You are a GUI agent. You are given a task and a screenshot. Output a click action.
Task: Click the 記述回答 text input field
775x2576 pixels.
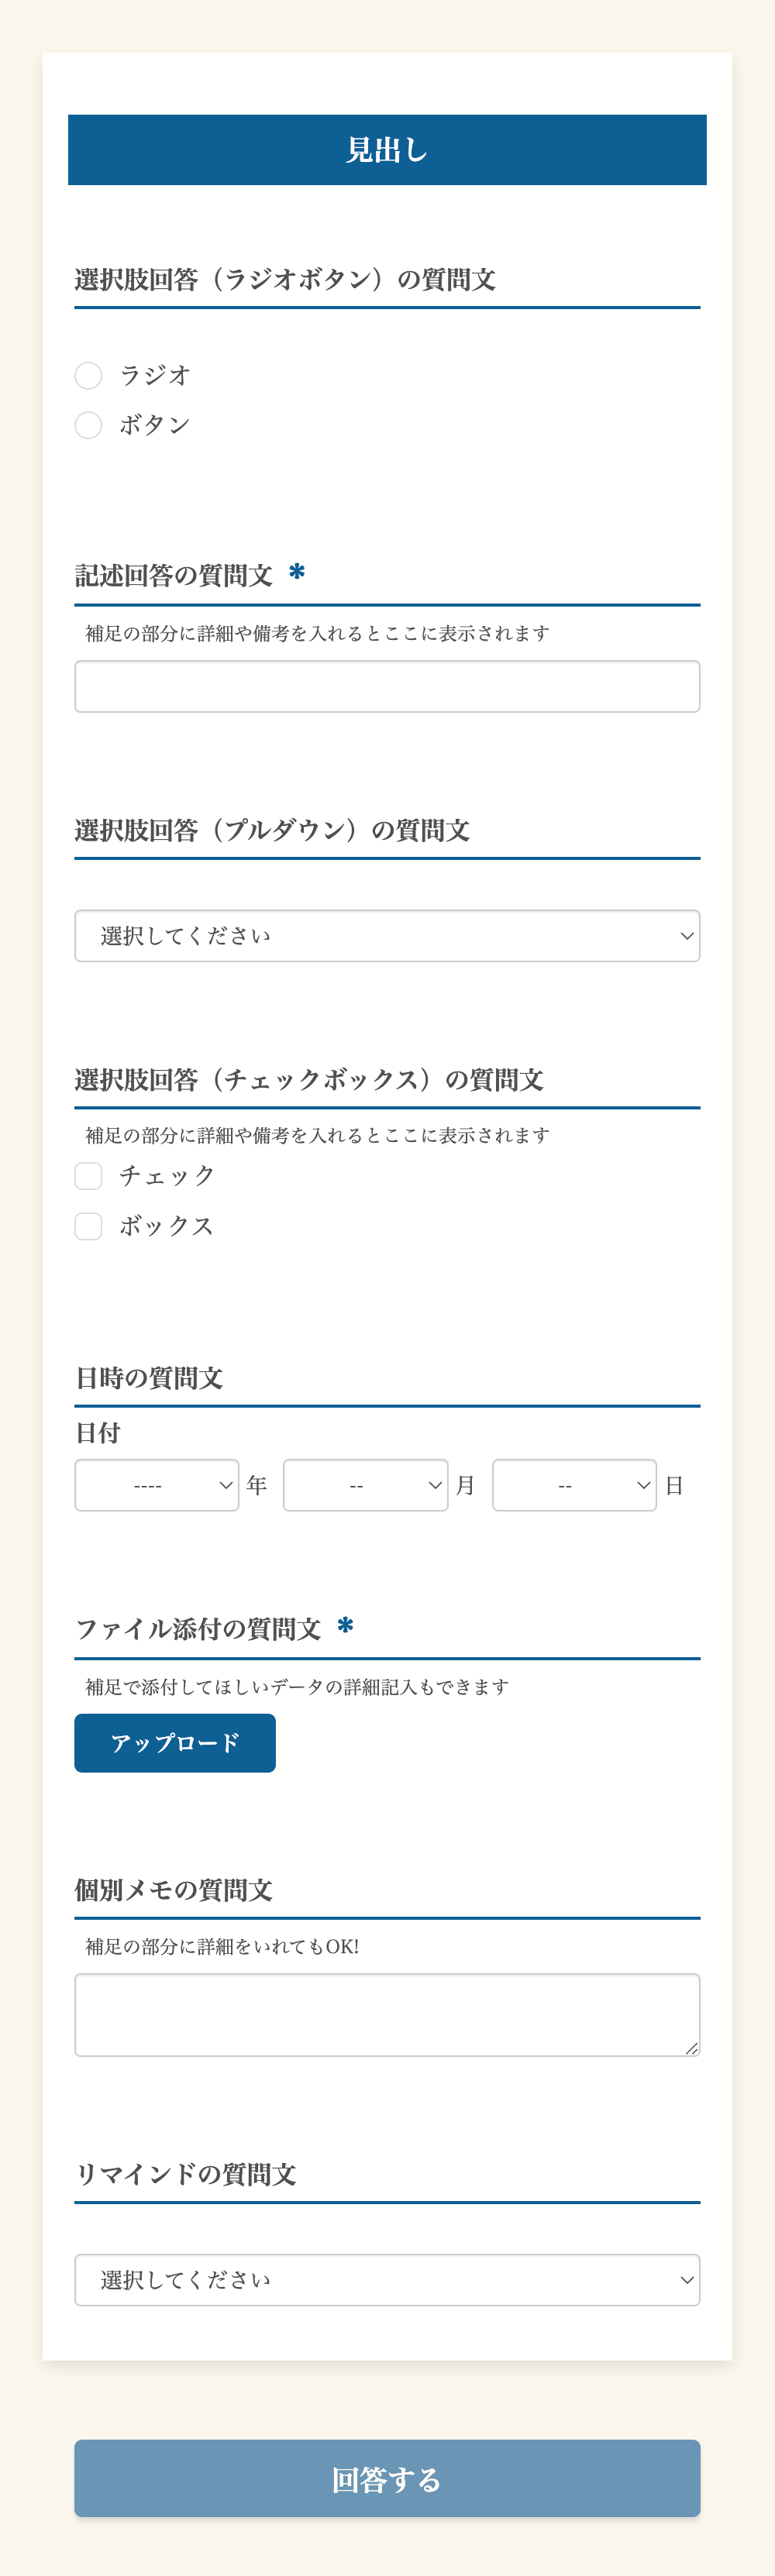387,686
